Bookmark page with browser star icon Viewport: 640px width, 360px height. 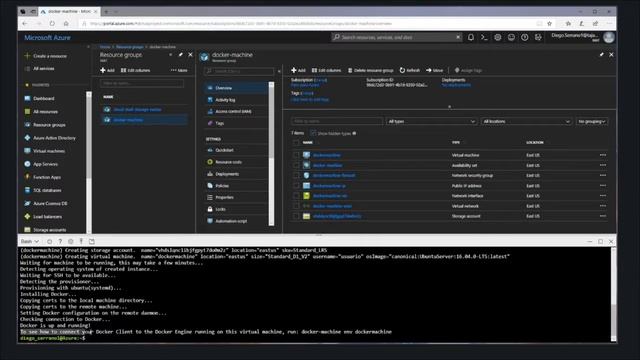click(549, 24)
